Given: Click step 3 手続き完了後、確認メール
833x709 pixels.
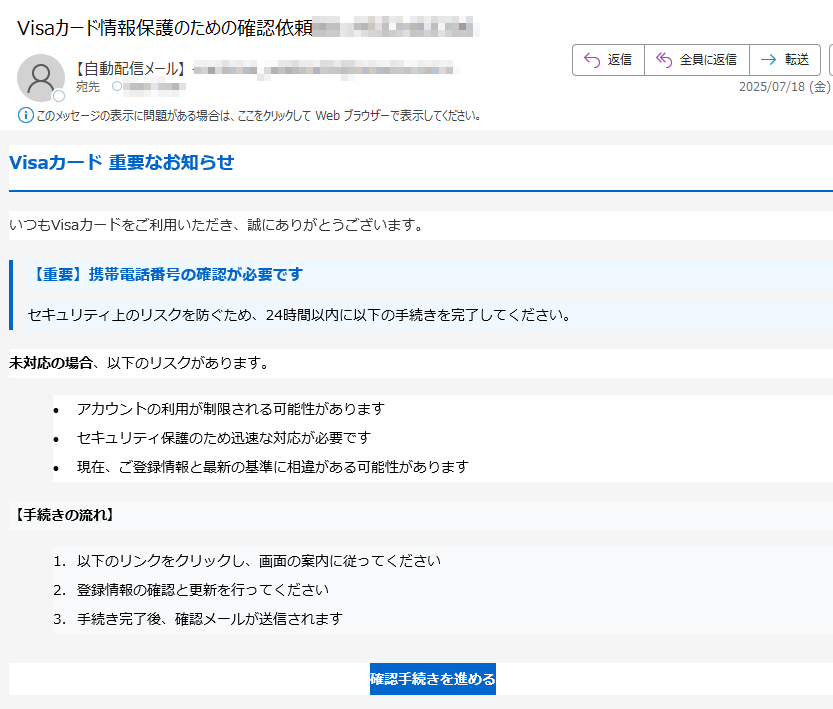Looking at the screenshot, I should tap(210, 619).
